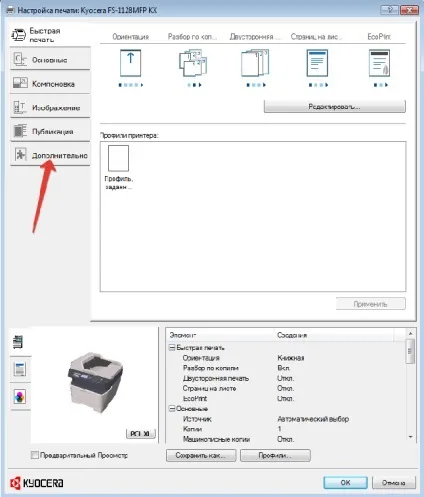The image size is (424, 497).
Task: Click the orientation option dots indicator
Action: point(131,85)
